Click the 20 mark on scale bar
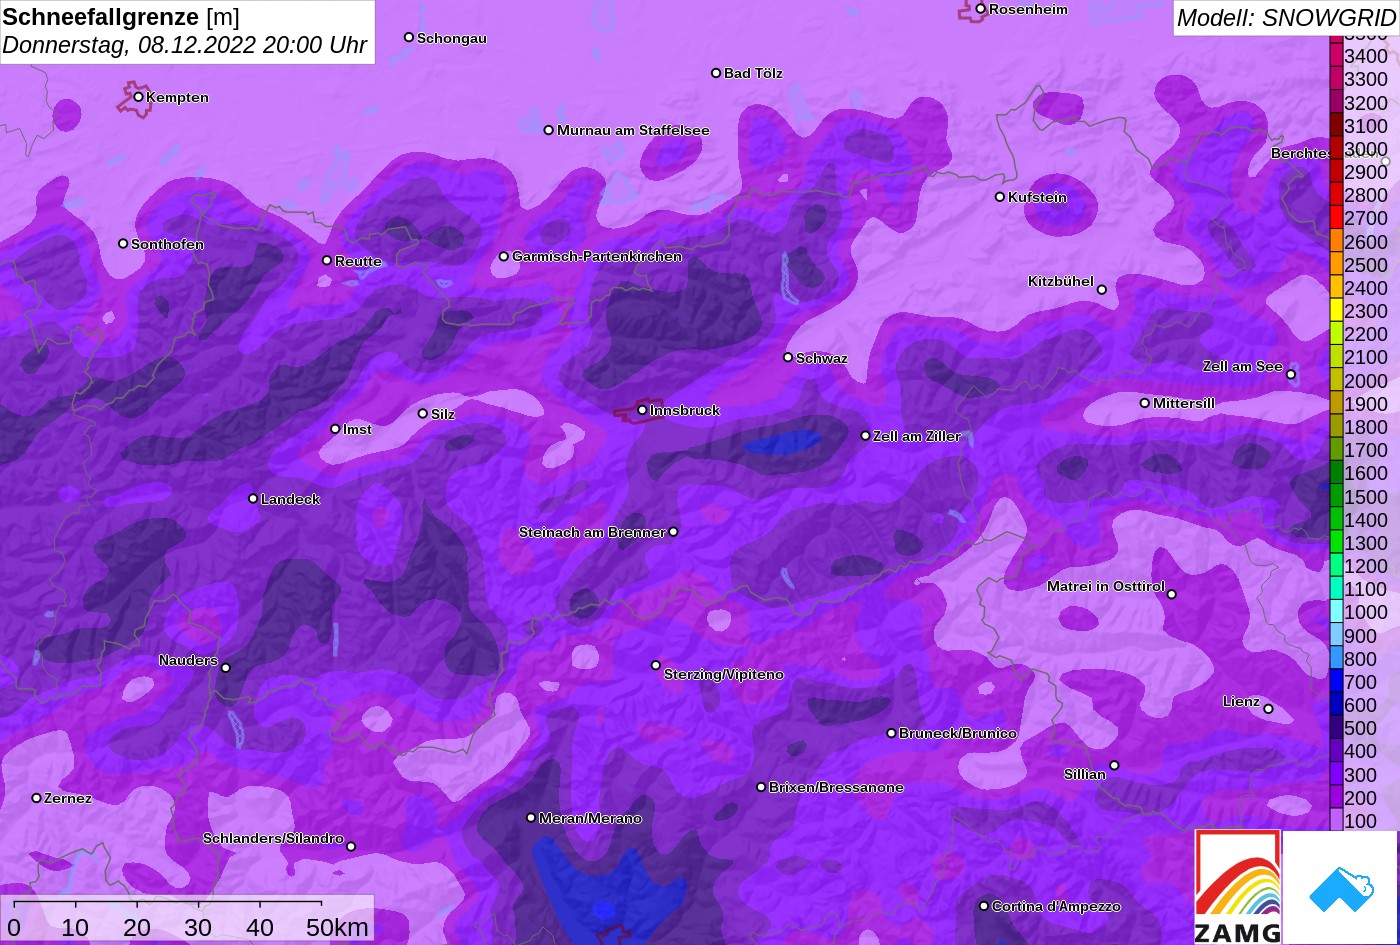The height and width of the screenshot is (945, 1400). click(137, 928)
